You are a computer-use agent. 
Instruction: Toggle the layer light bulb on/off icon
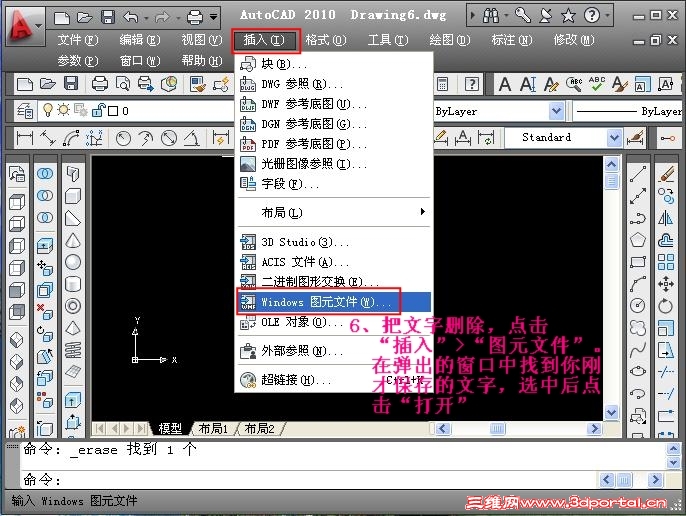[47, 110]
